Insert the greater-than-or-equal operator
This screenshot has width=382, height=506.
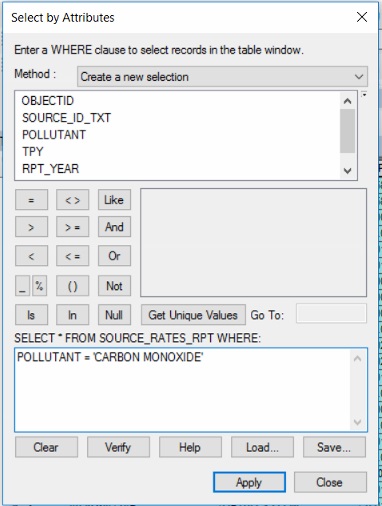pos(72,227)
